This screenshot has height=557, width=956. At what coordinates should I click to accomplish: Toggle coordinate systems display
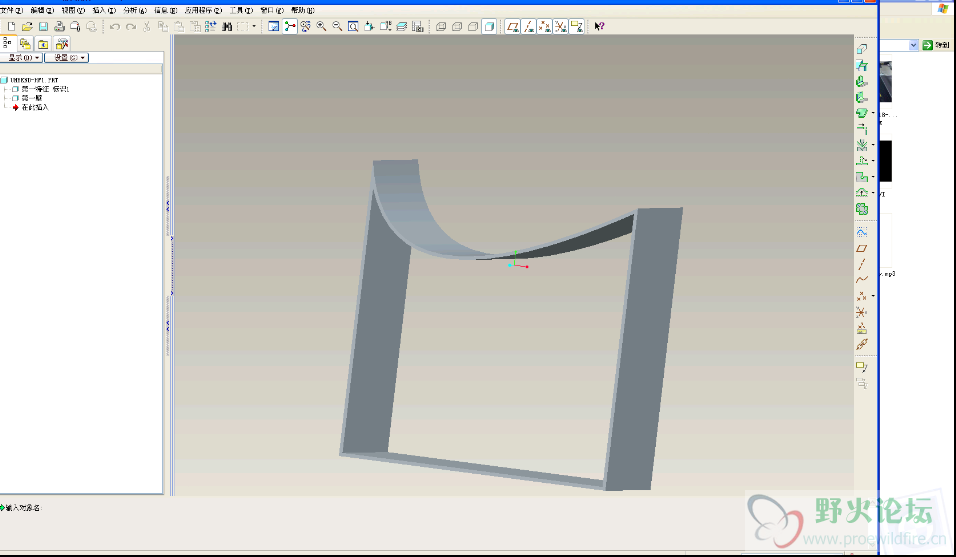pyautogui.click(x=560, y=26)
